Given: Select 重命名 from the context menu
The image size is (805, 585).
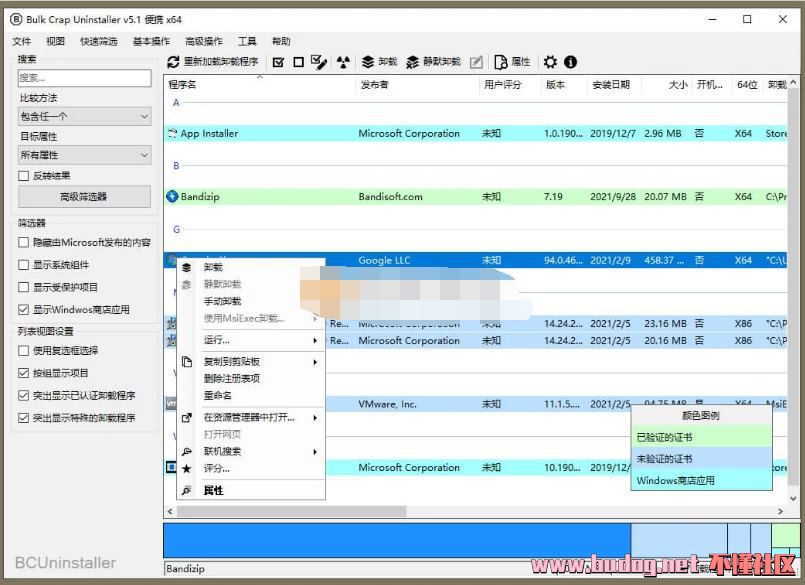Looking at the screenshot, I should coord(217,396).
